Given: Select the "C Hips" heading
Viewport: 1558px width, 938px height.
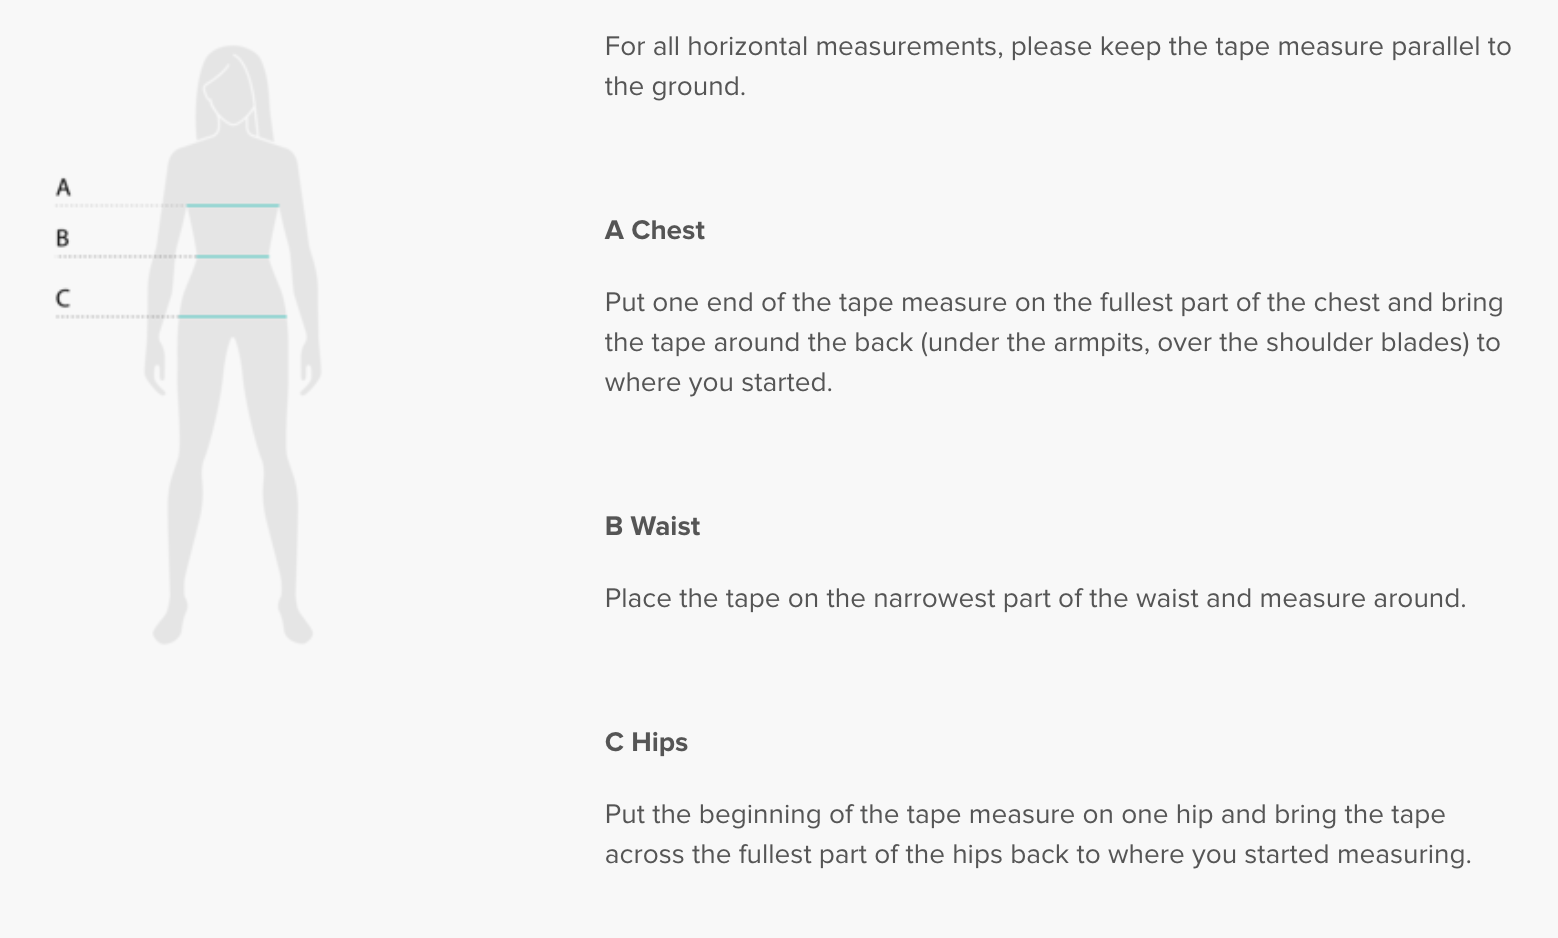Looking at the screenshot, I should coord(646,742).
